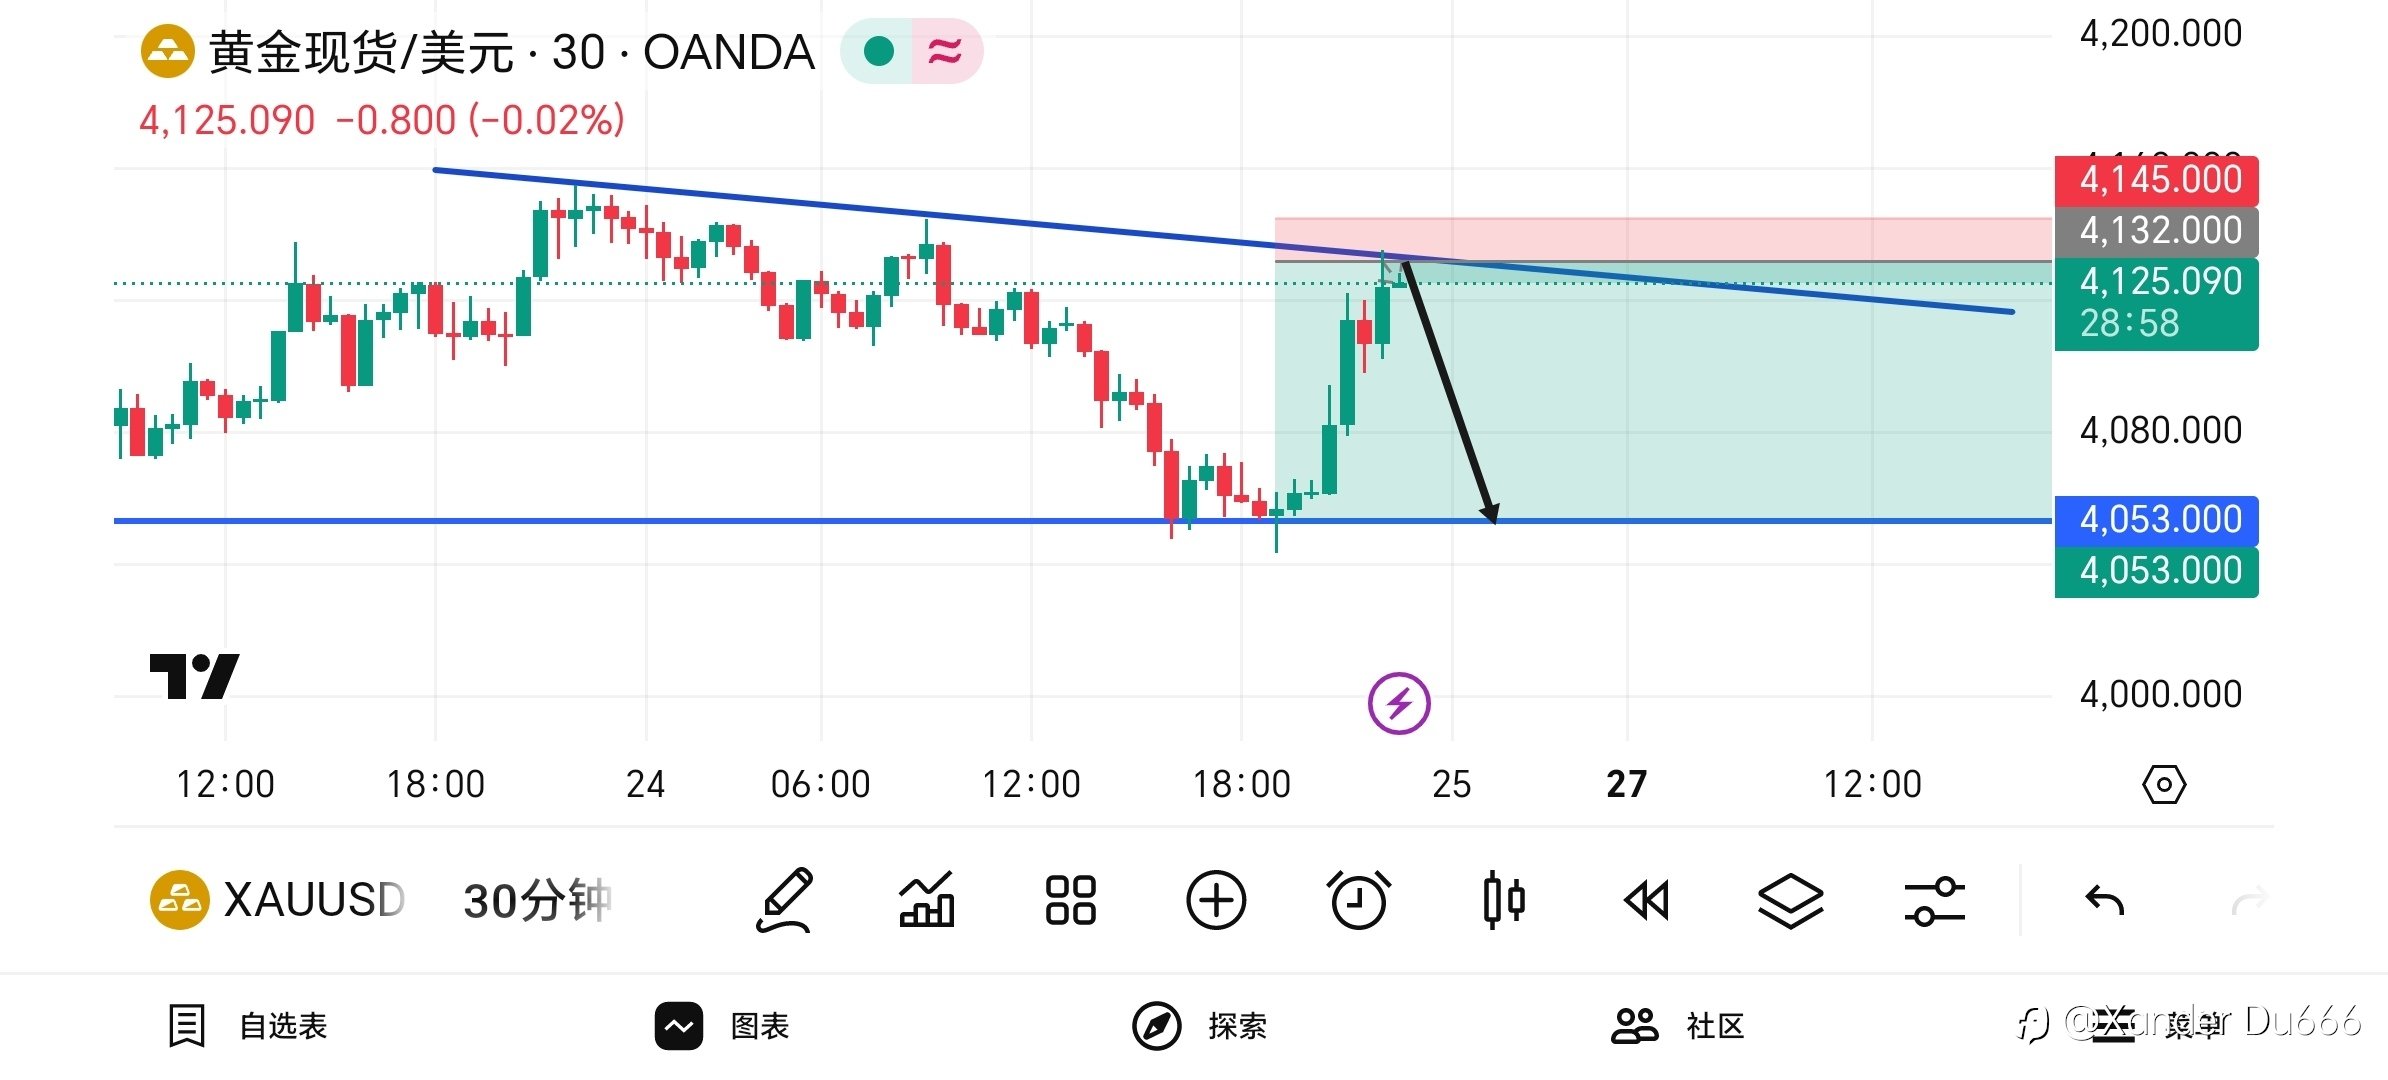Tap the add symbol plus icon
Screen dimensions: 2388x1080
[x=1215, y=900]
